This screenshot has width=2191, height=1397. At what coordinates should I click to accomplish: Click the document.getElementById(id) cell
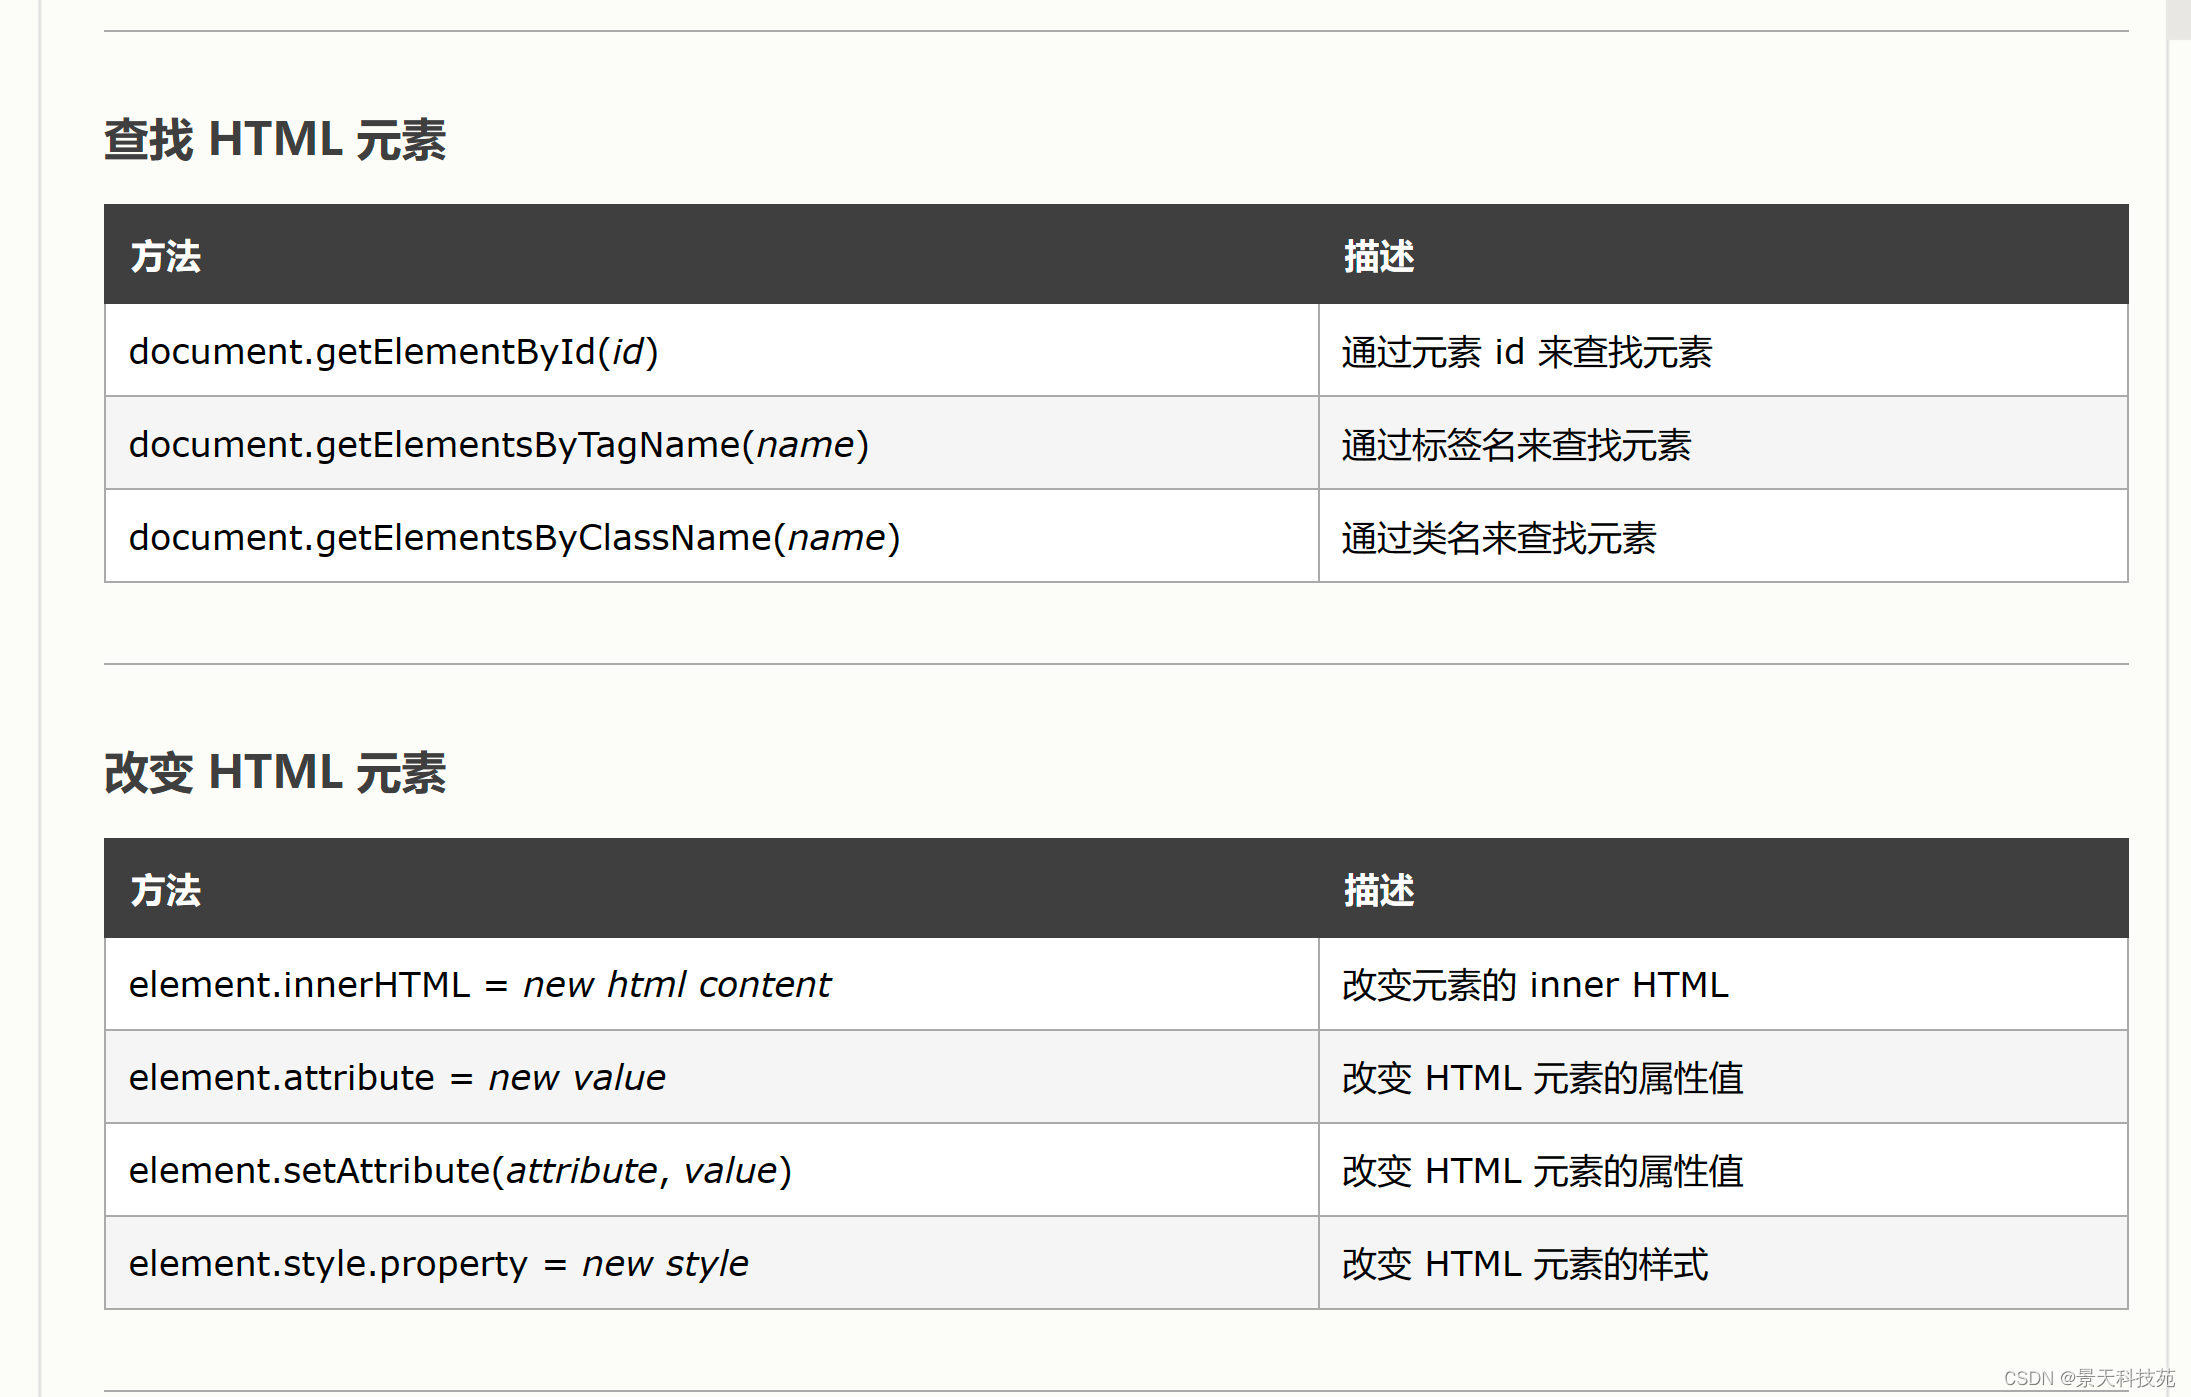click(x=712, y=351)
